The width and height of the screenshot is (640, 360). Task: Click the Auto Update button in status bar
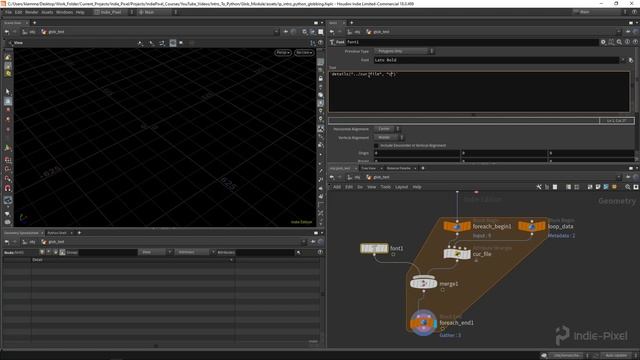[616, 355]
